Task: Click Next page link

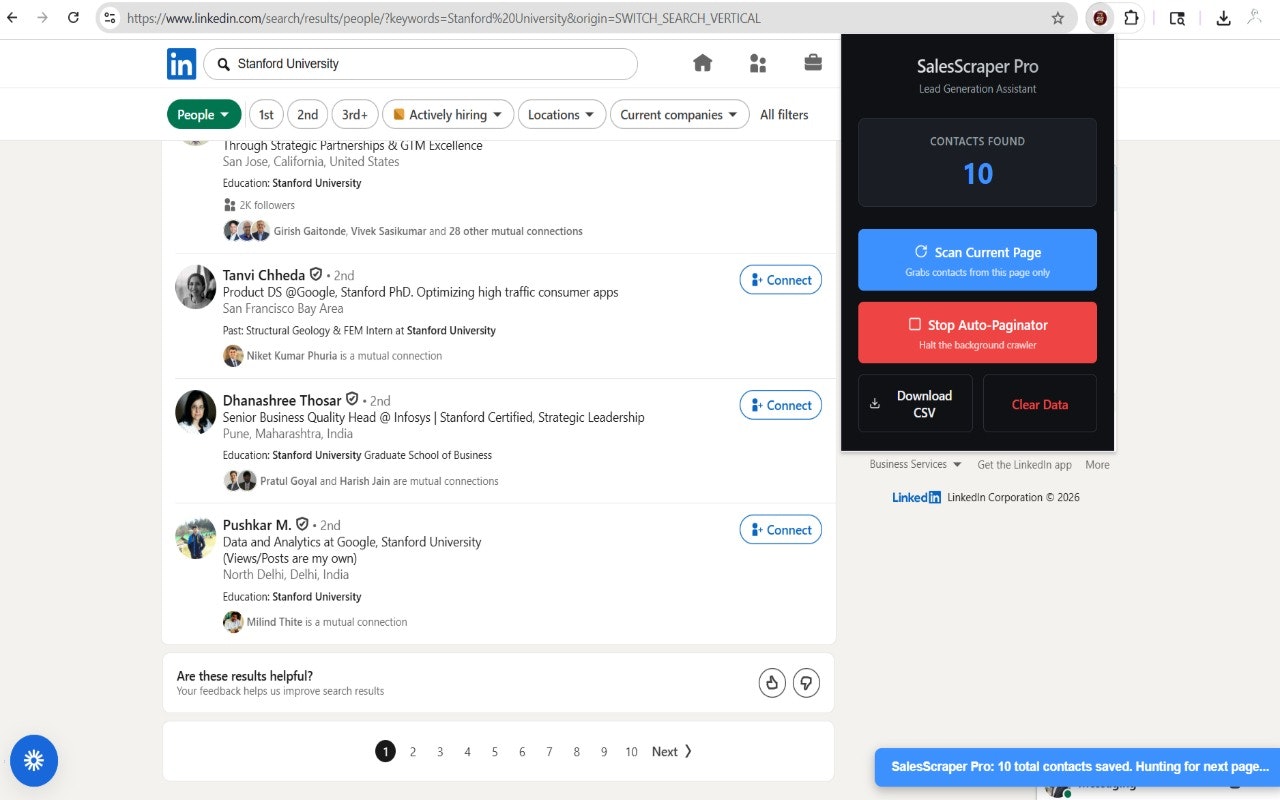Action: pyautogui.click(x=672, y=752)
